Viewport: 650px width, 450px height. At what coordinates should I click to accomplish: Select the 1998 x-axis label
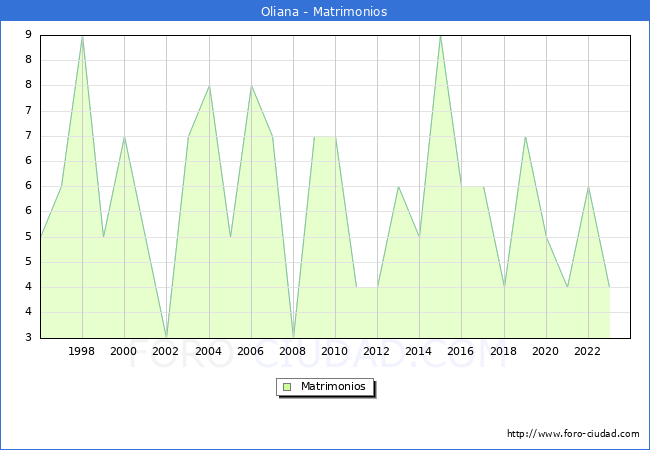tap(81, 351)
